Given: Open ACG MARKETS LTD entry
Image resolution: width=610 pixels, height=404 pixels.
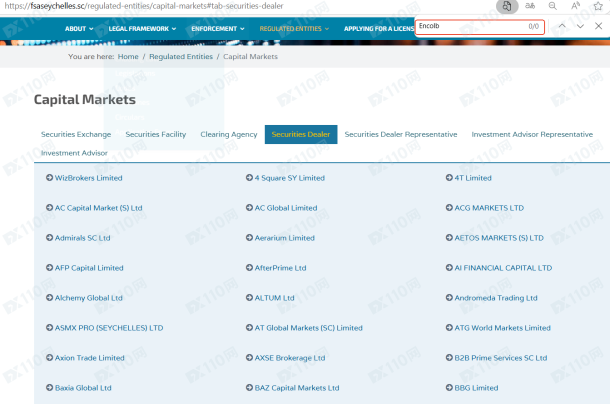Looking at the screenshot, I should 489,208.
